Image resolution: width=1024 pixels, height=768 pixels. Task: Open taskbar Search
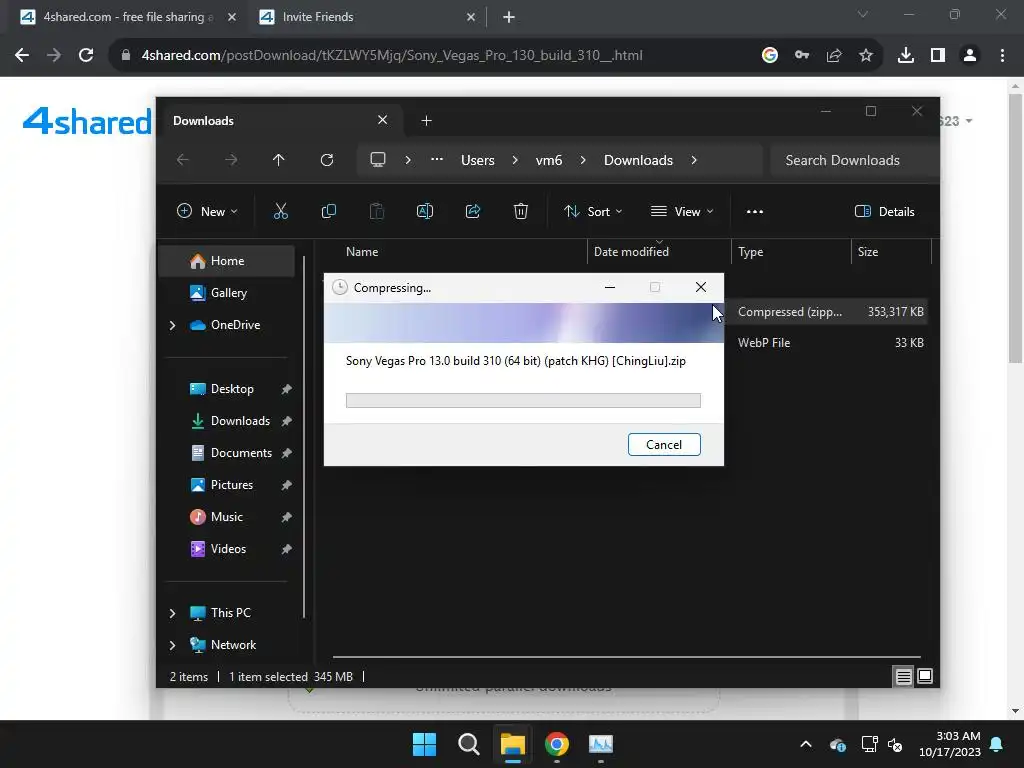click(468, 744)
